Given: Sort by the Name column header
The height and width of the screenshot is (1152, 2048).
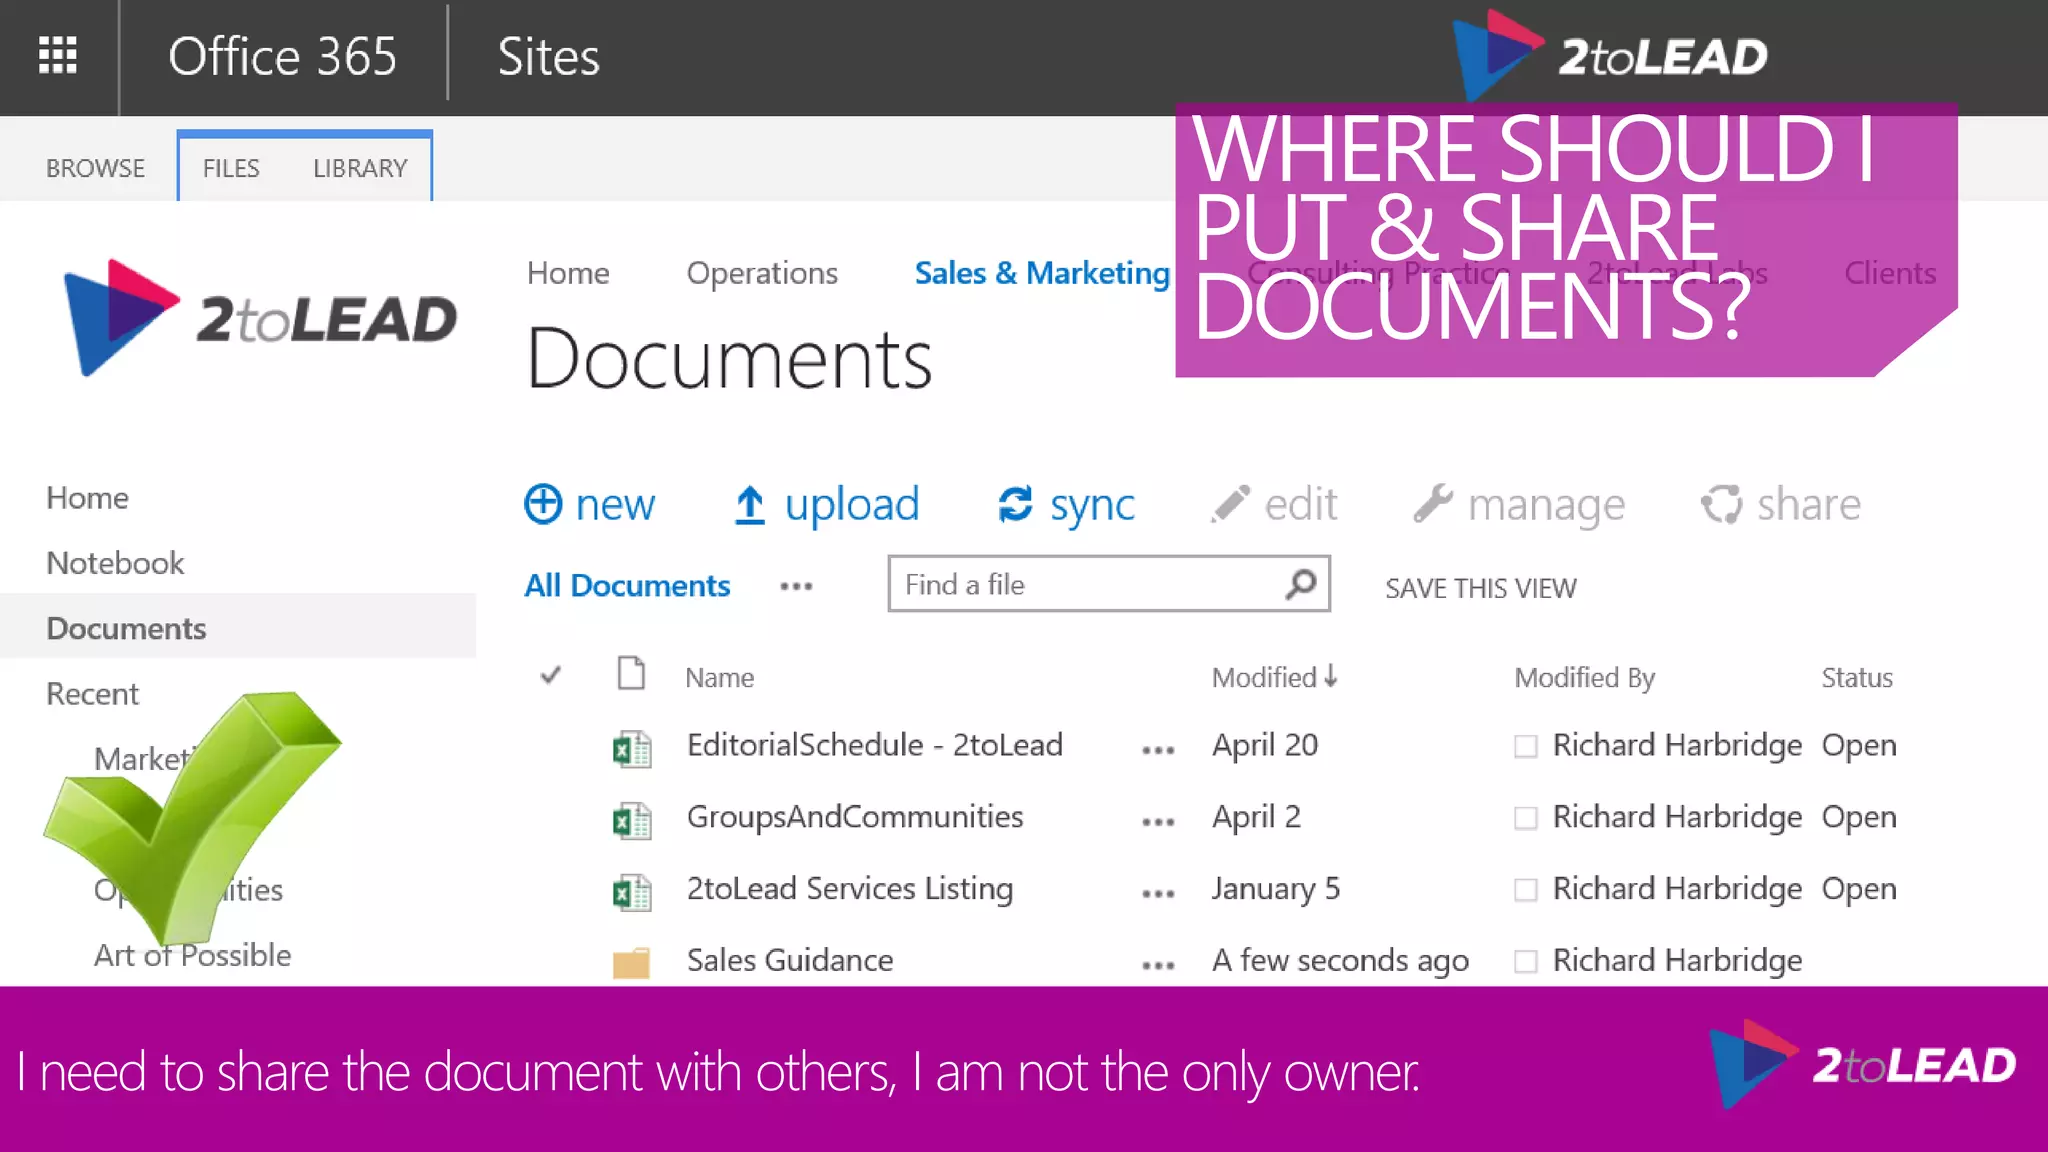Looking at the screenshot, I should [719, 678].
